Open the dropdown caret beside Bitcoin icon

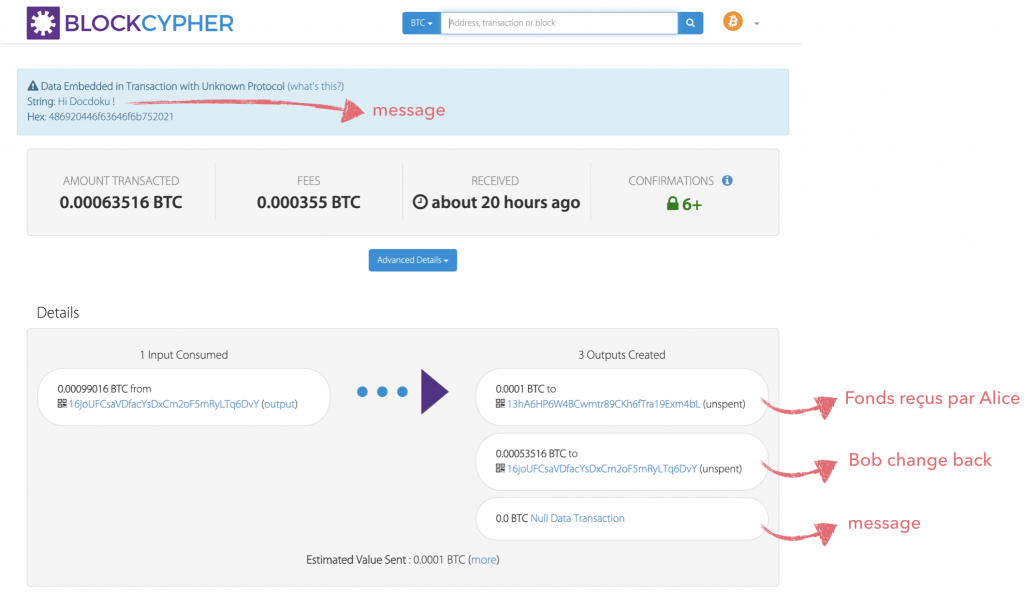point(757,24)
